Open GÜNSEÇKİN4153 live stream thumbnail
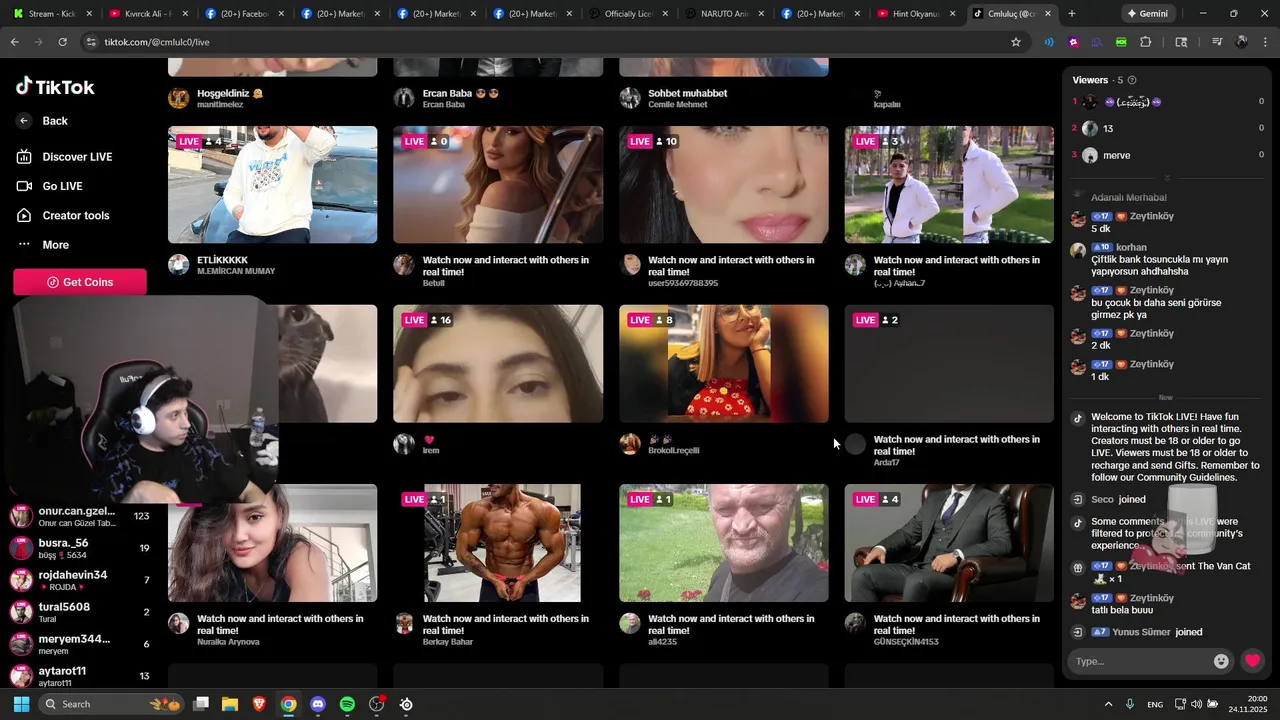Screen dimensions: 1280x720 click(949, 543)
